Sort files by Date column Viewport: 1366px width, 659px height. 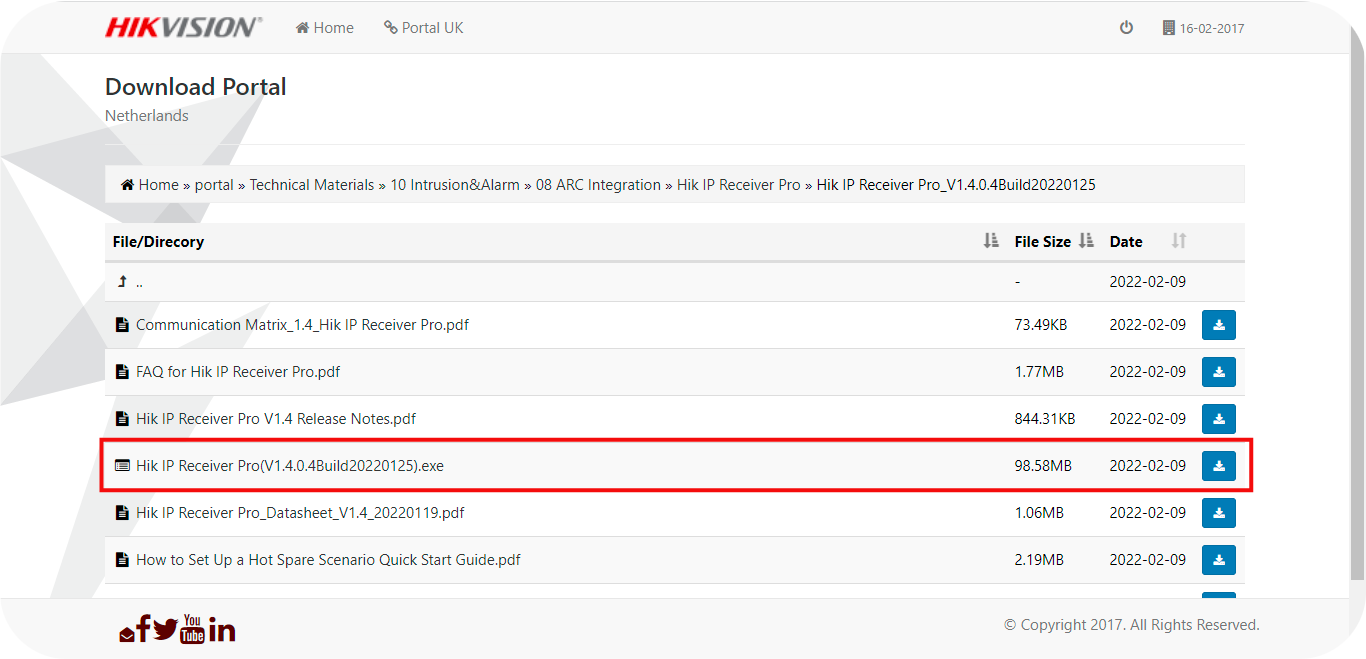(x=1178, y=241)
